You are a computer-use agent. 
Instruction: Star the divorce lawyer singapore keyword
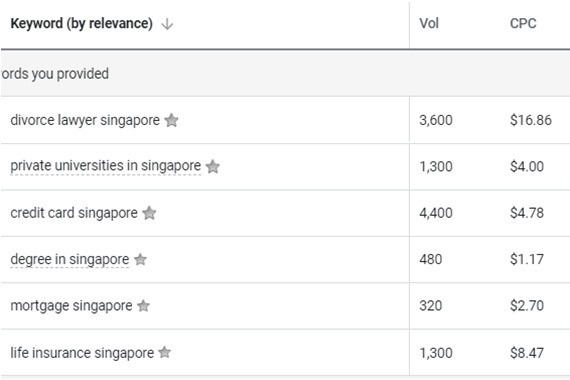click(171, 120)
